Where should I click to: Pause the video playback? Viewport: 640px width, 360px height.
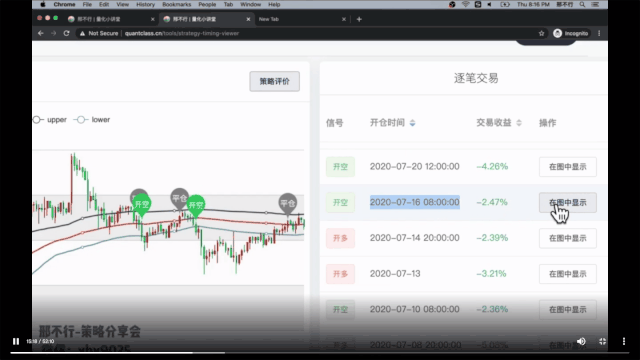coord(16,341)
